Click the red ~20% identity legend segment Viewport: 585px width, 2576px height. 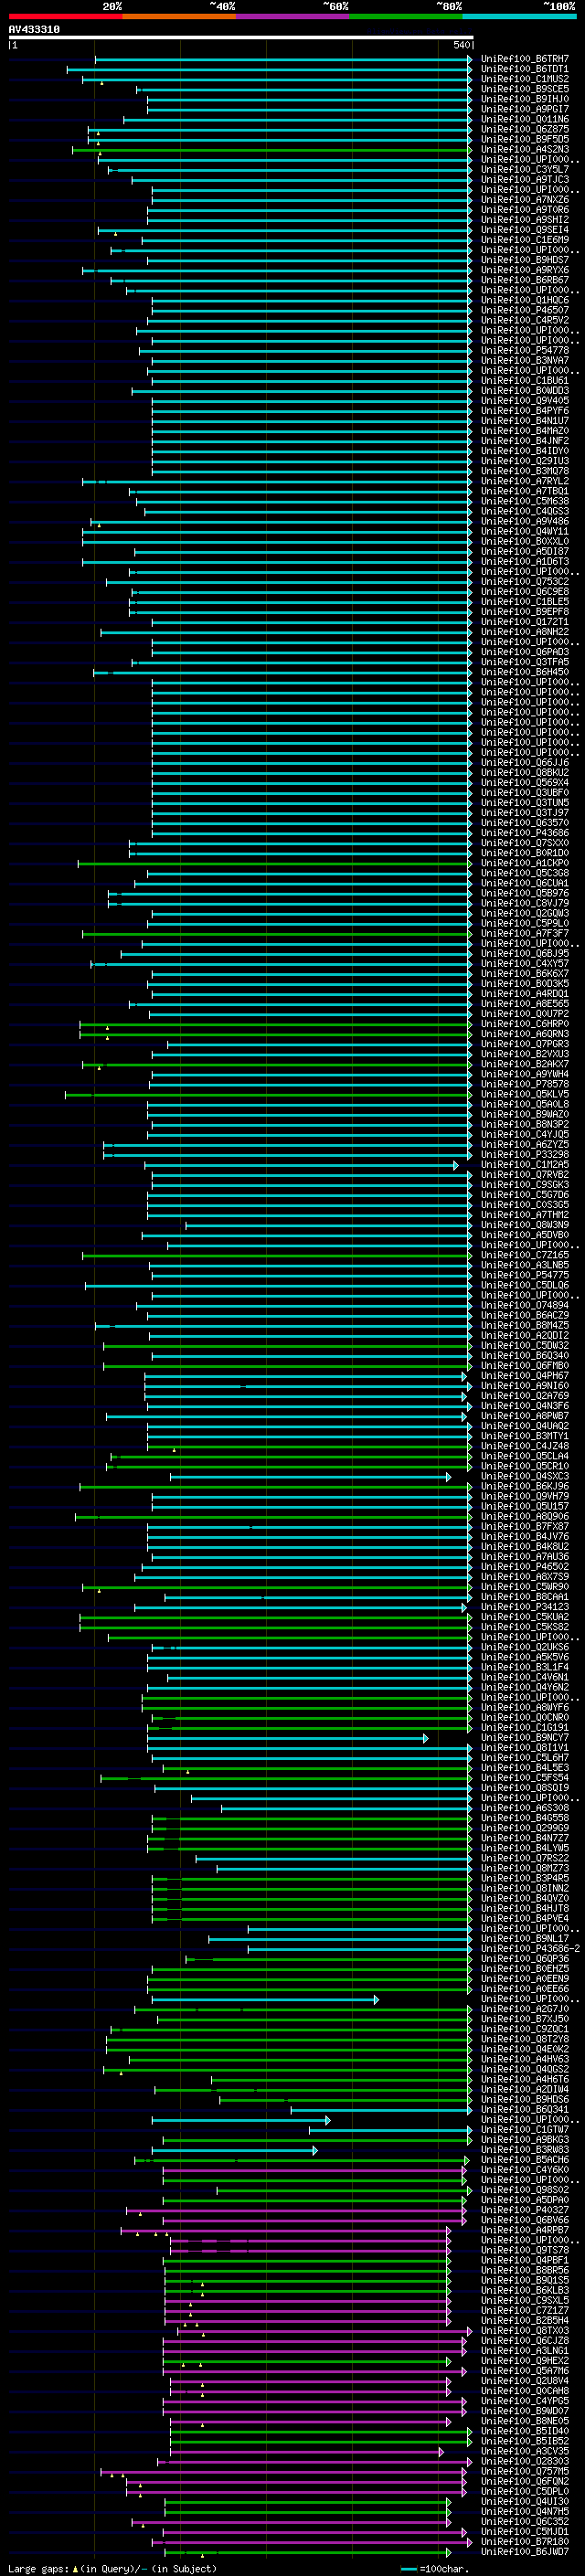pos(65,17)
